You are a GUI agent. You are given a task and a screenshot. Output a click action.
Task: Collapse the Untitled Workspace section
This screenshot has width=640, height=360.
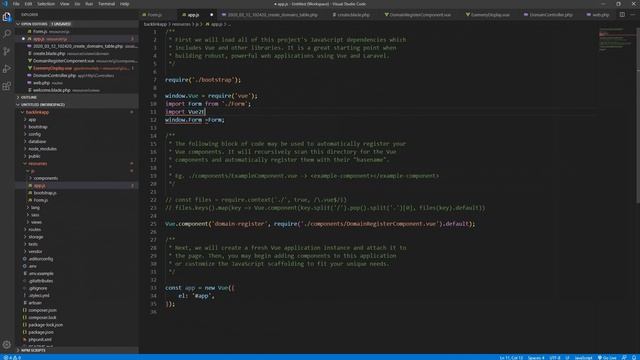click(77, 104)
